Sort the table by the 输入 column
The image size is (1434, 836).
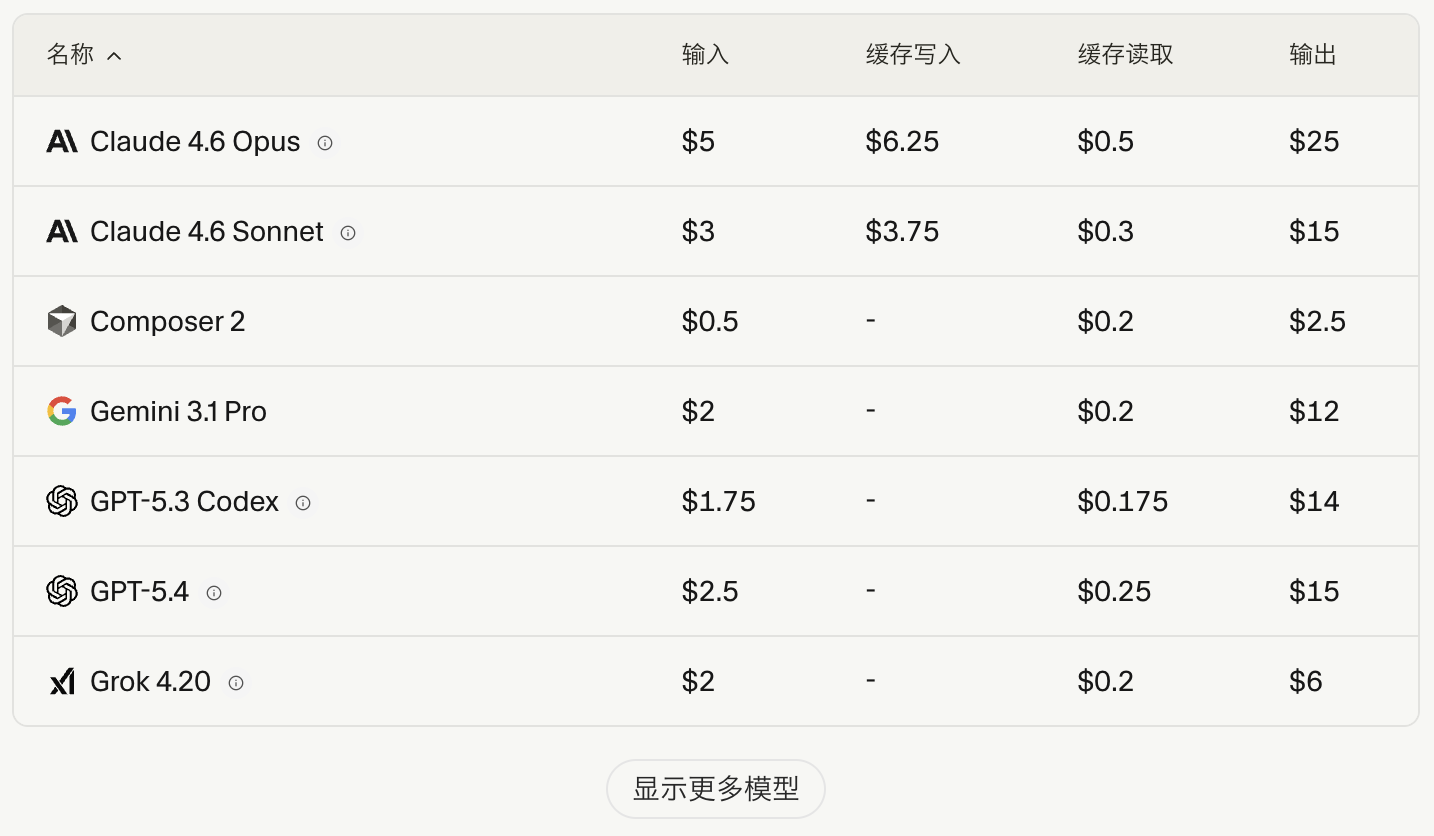pos(704,55)
